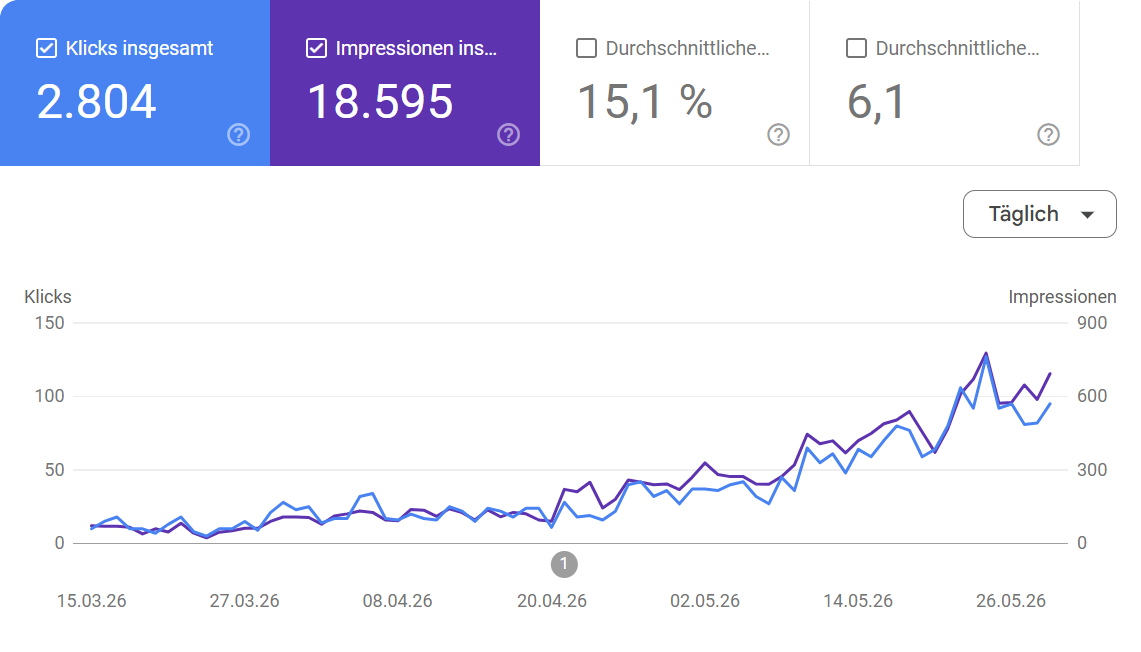This screenshot has height=652, width=1141.
Task: Click the 150 clicks axis value
Action: coord(49,323)
